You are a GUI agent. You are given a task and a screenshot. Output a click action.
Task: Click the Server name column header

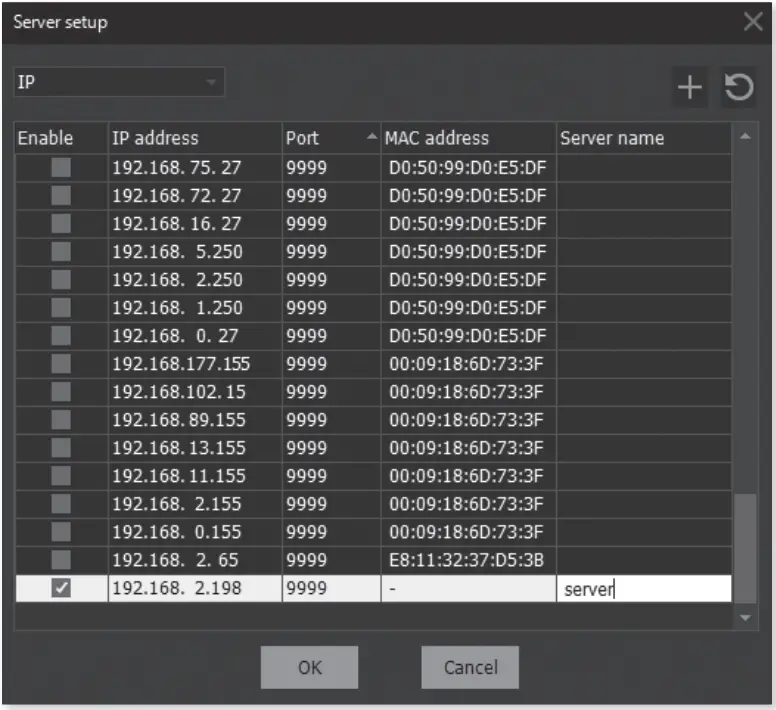644,138
